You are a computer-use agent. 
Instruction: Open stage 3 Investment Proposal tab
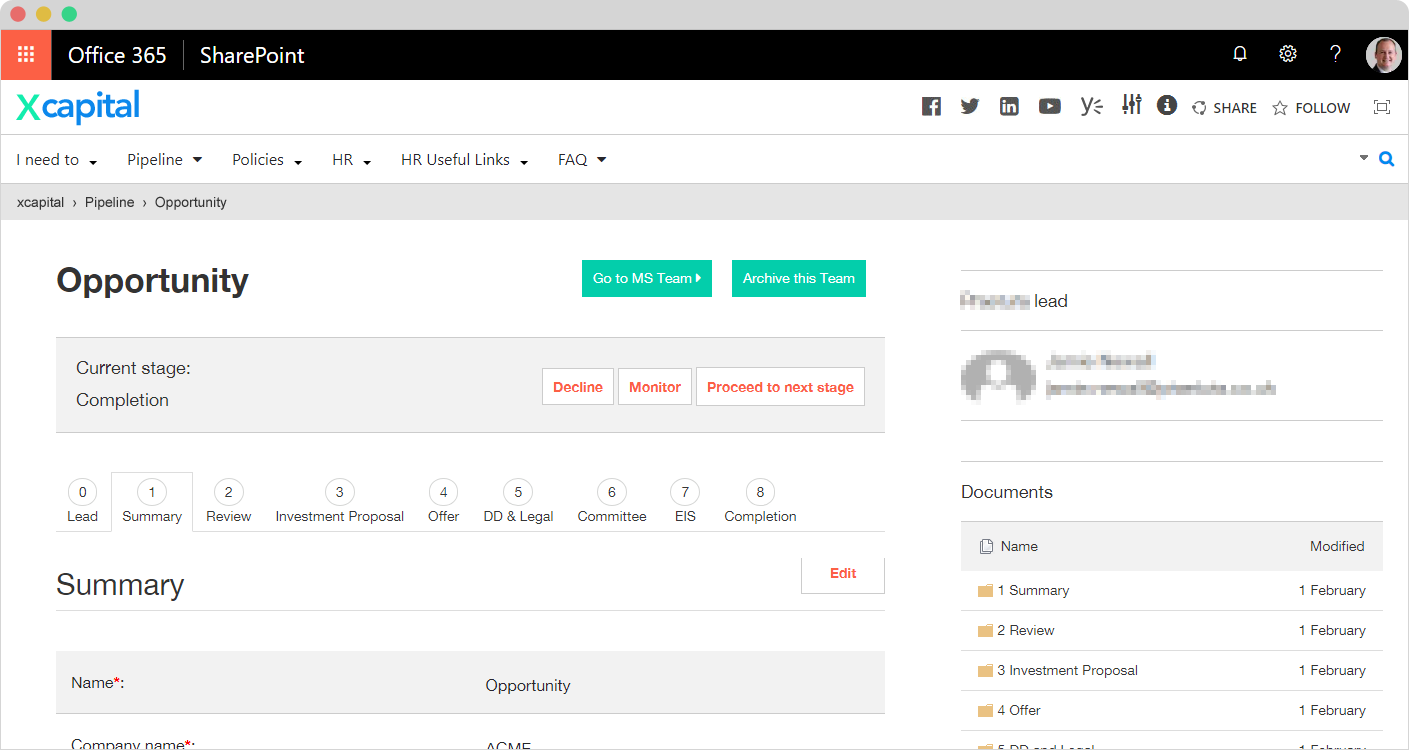(x=340, y=502)
